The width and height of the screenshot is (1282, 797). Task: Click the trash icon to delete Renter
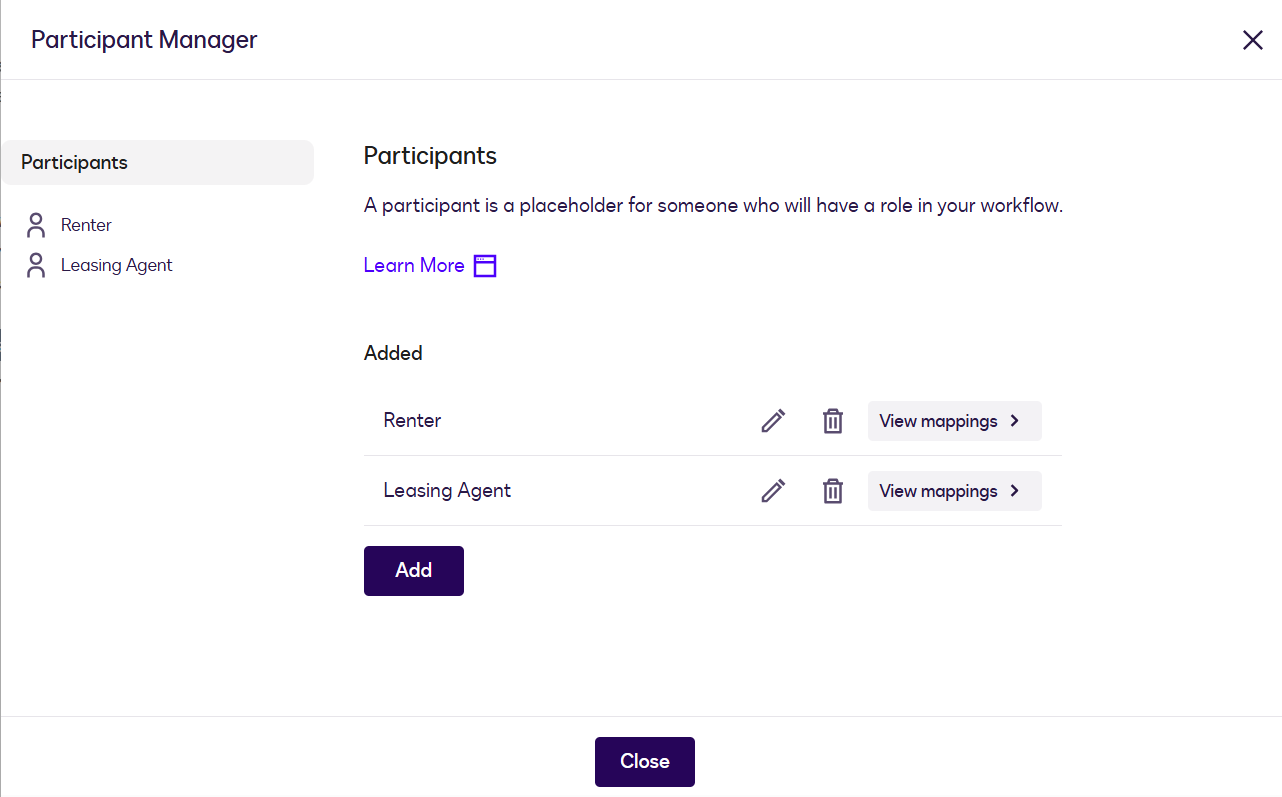coord(832,420)
